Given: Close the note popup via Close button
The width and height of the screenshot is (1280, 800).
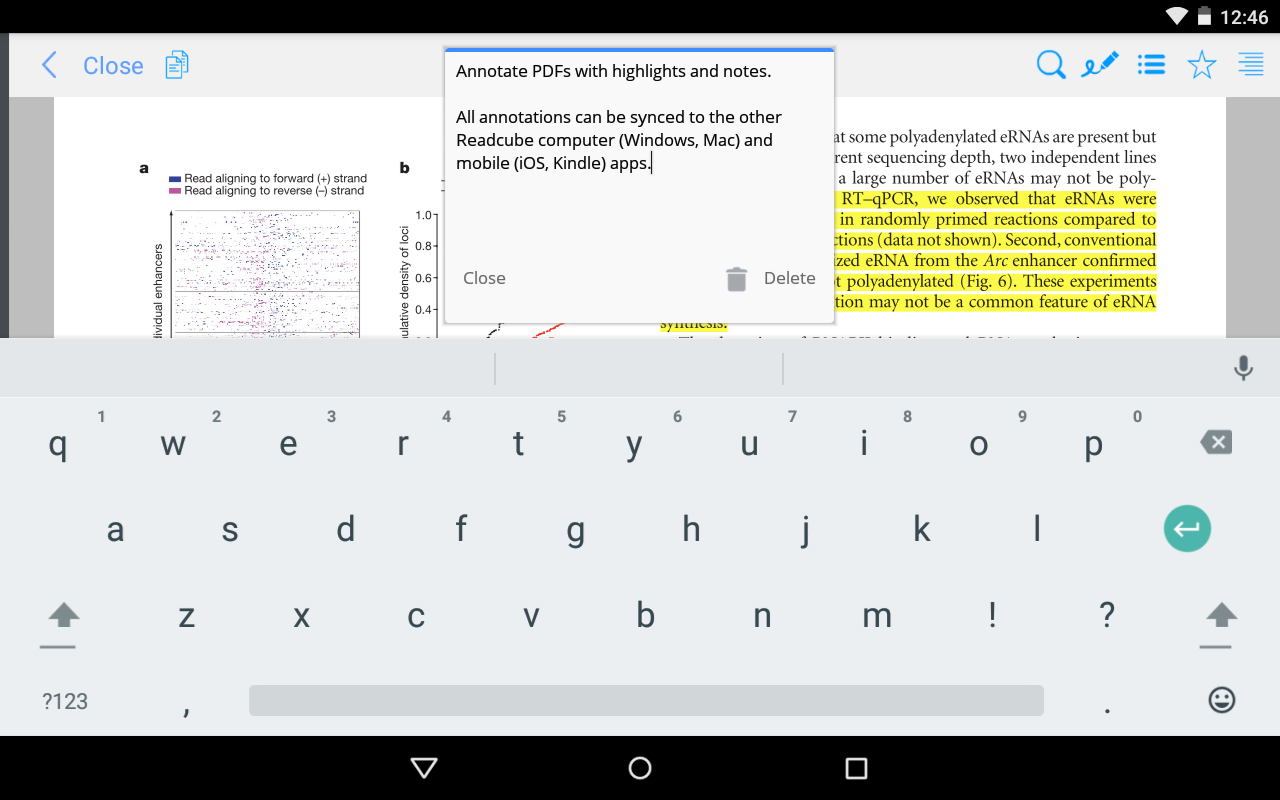Looking at the screenshot, I should [x=484, y=279].
